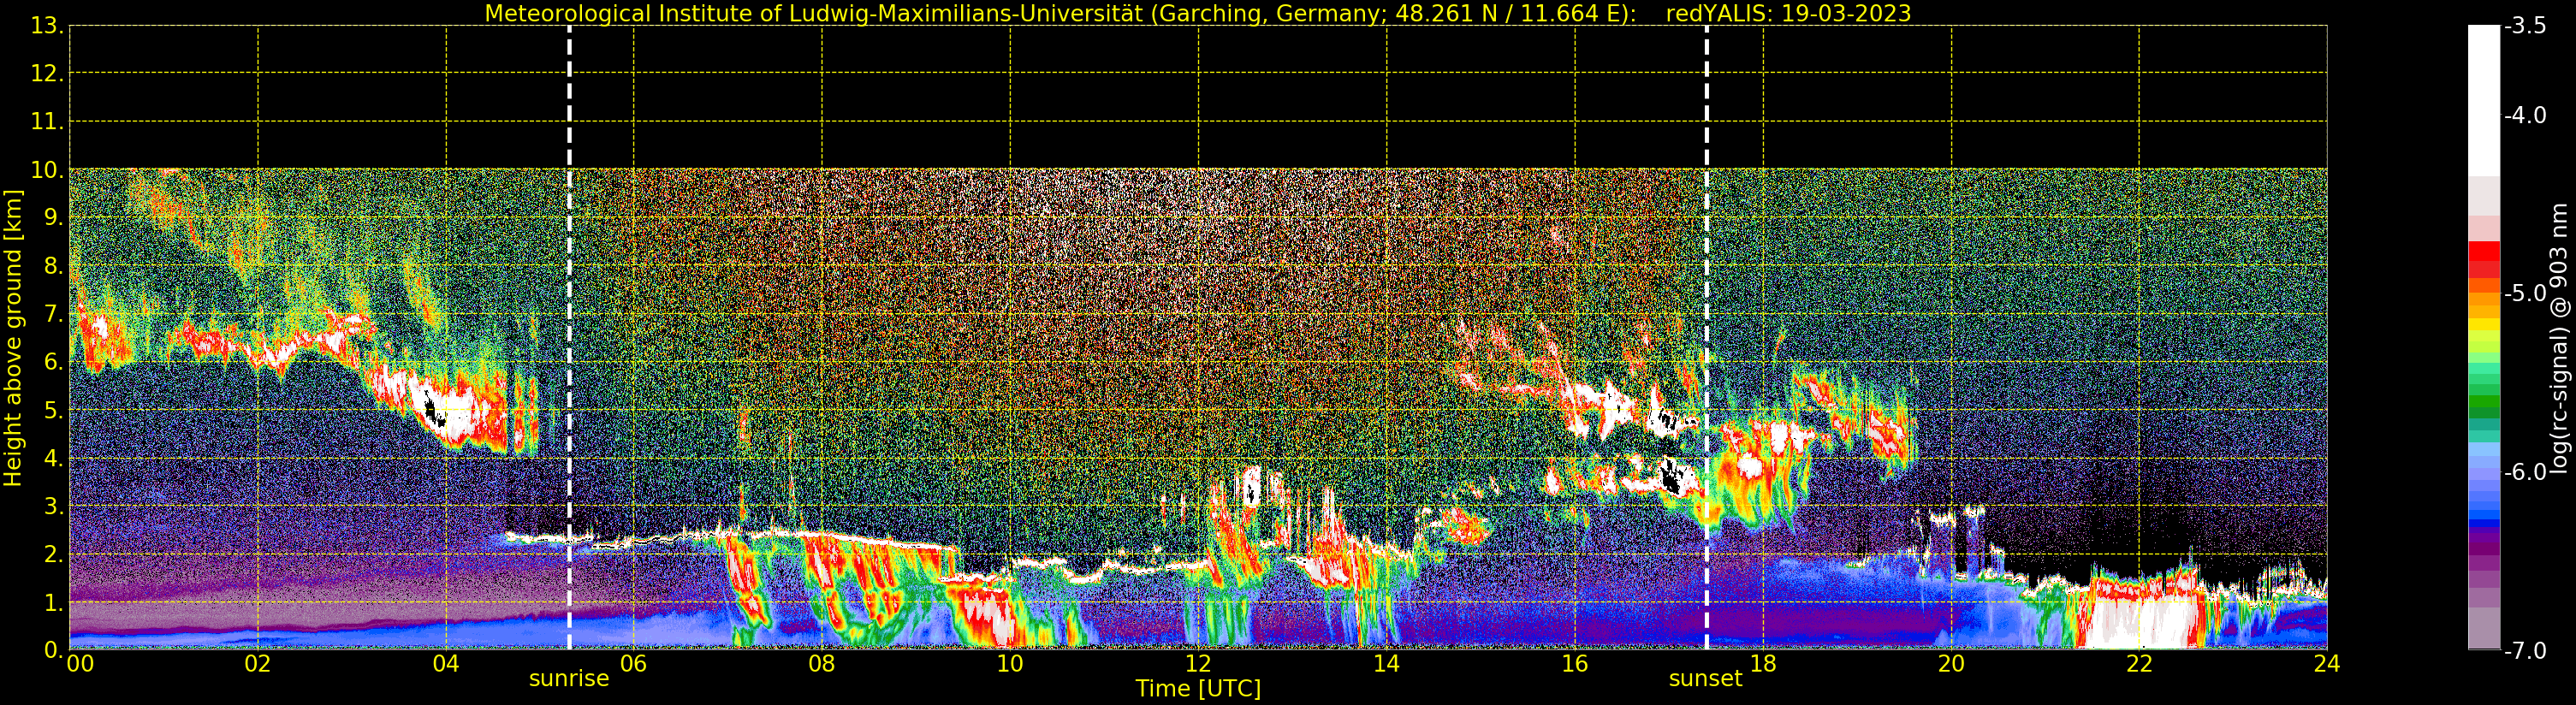Screen dimensions: 2576x705
Task: Pick the white segment at the colorbar top
Action: [x=2484, y=100]
